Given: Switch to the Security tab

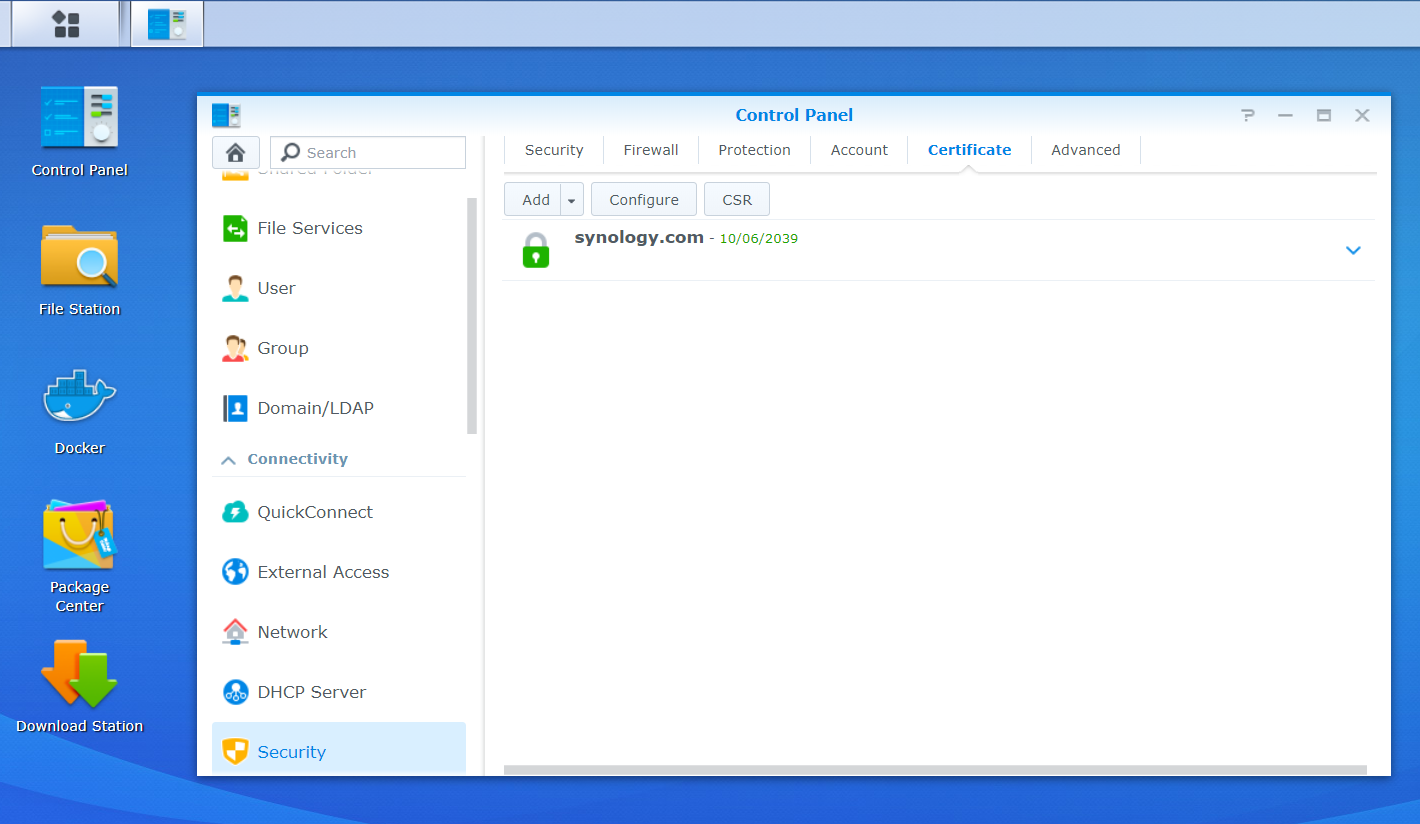Looking at the screenshot, I should pos(554,150).
